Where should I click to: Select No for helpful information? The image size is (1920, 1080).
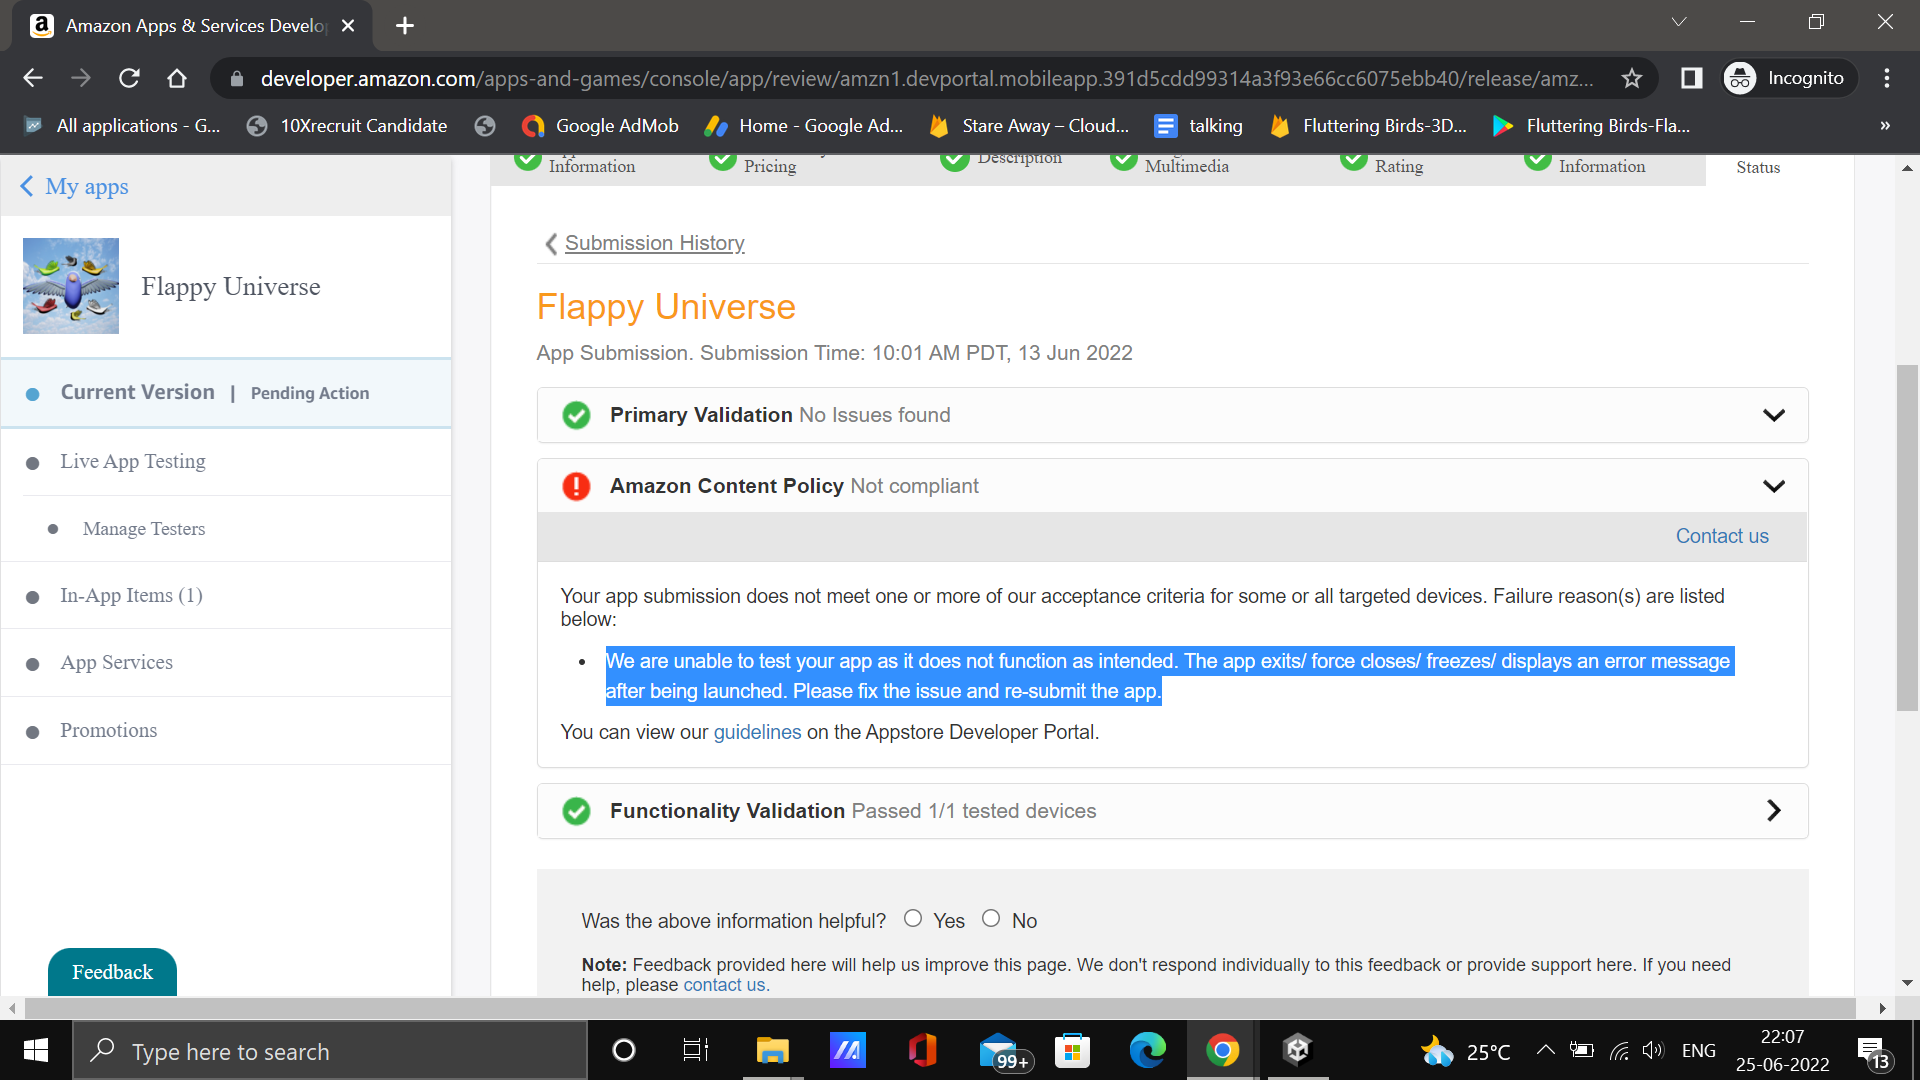coord(991,918)
